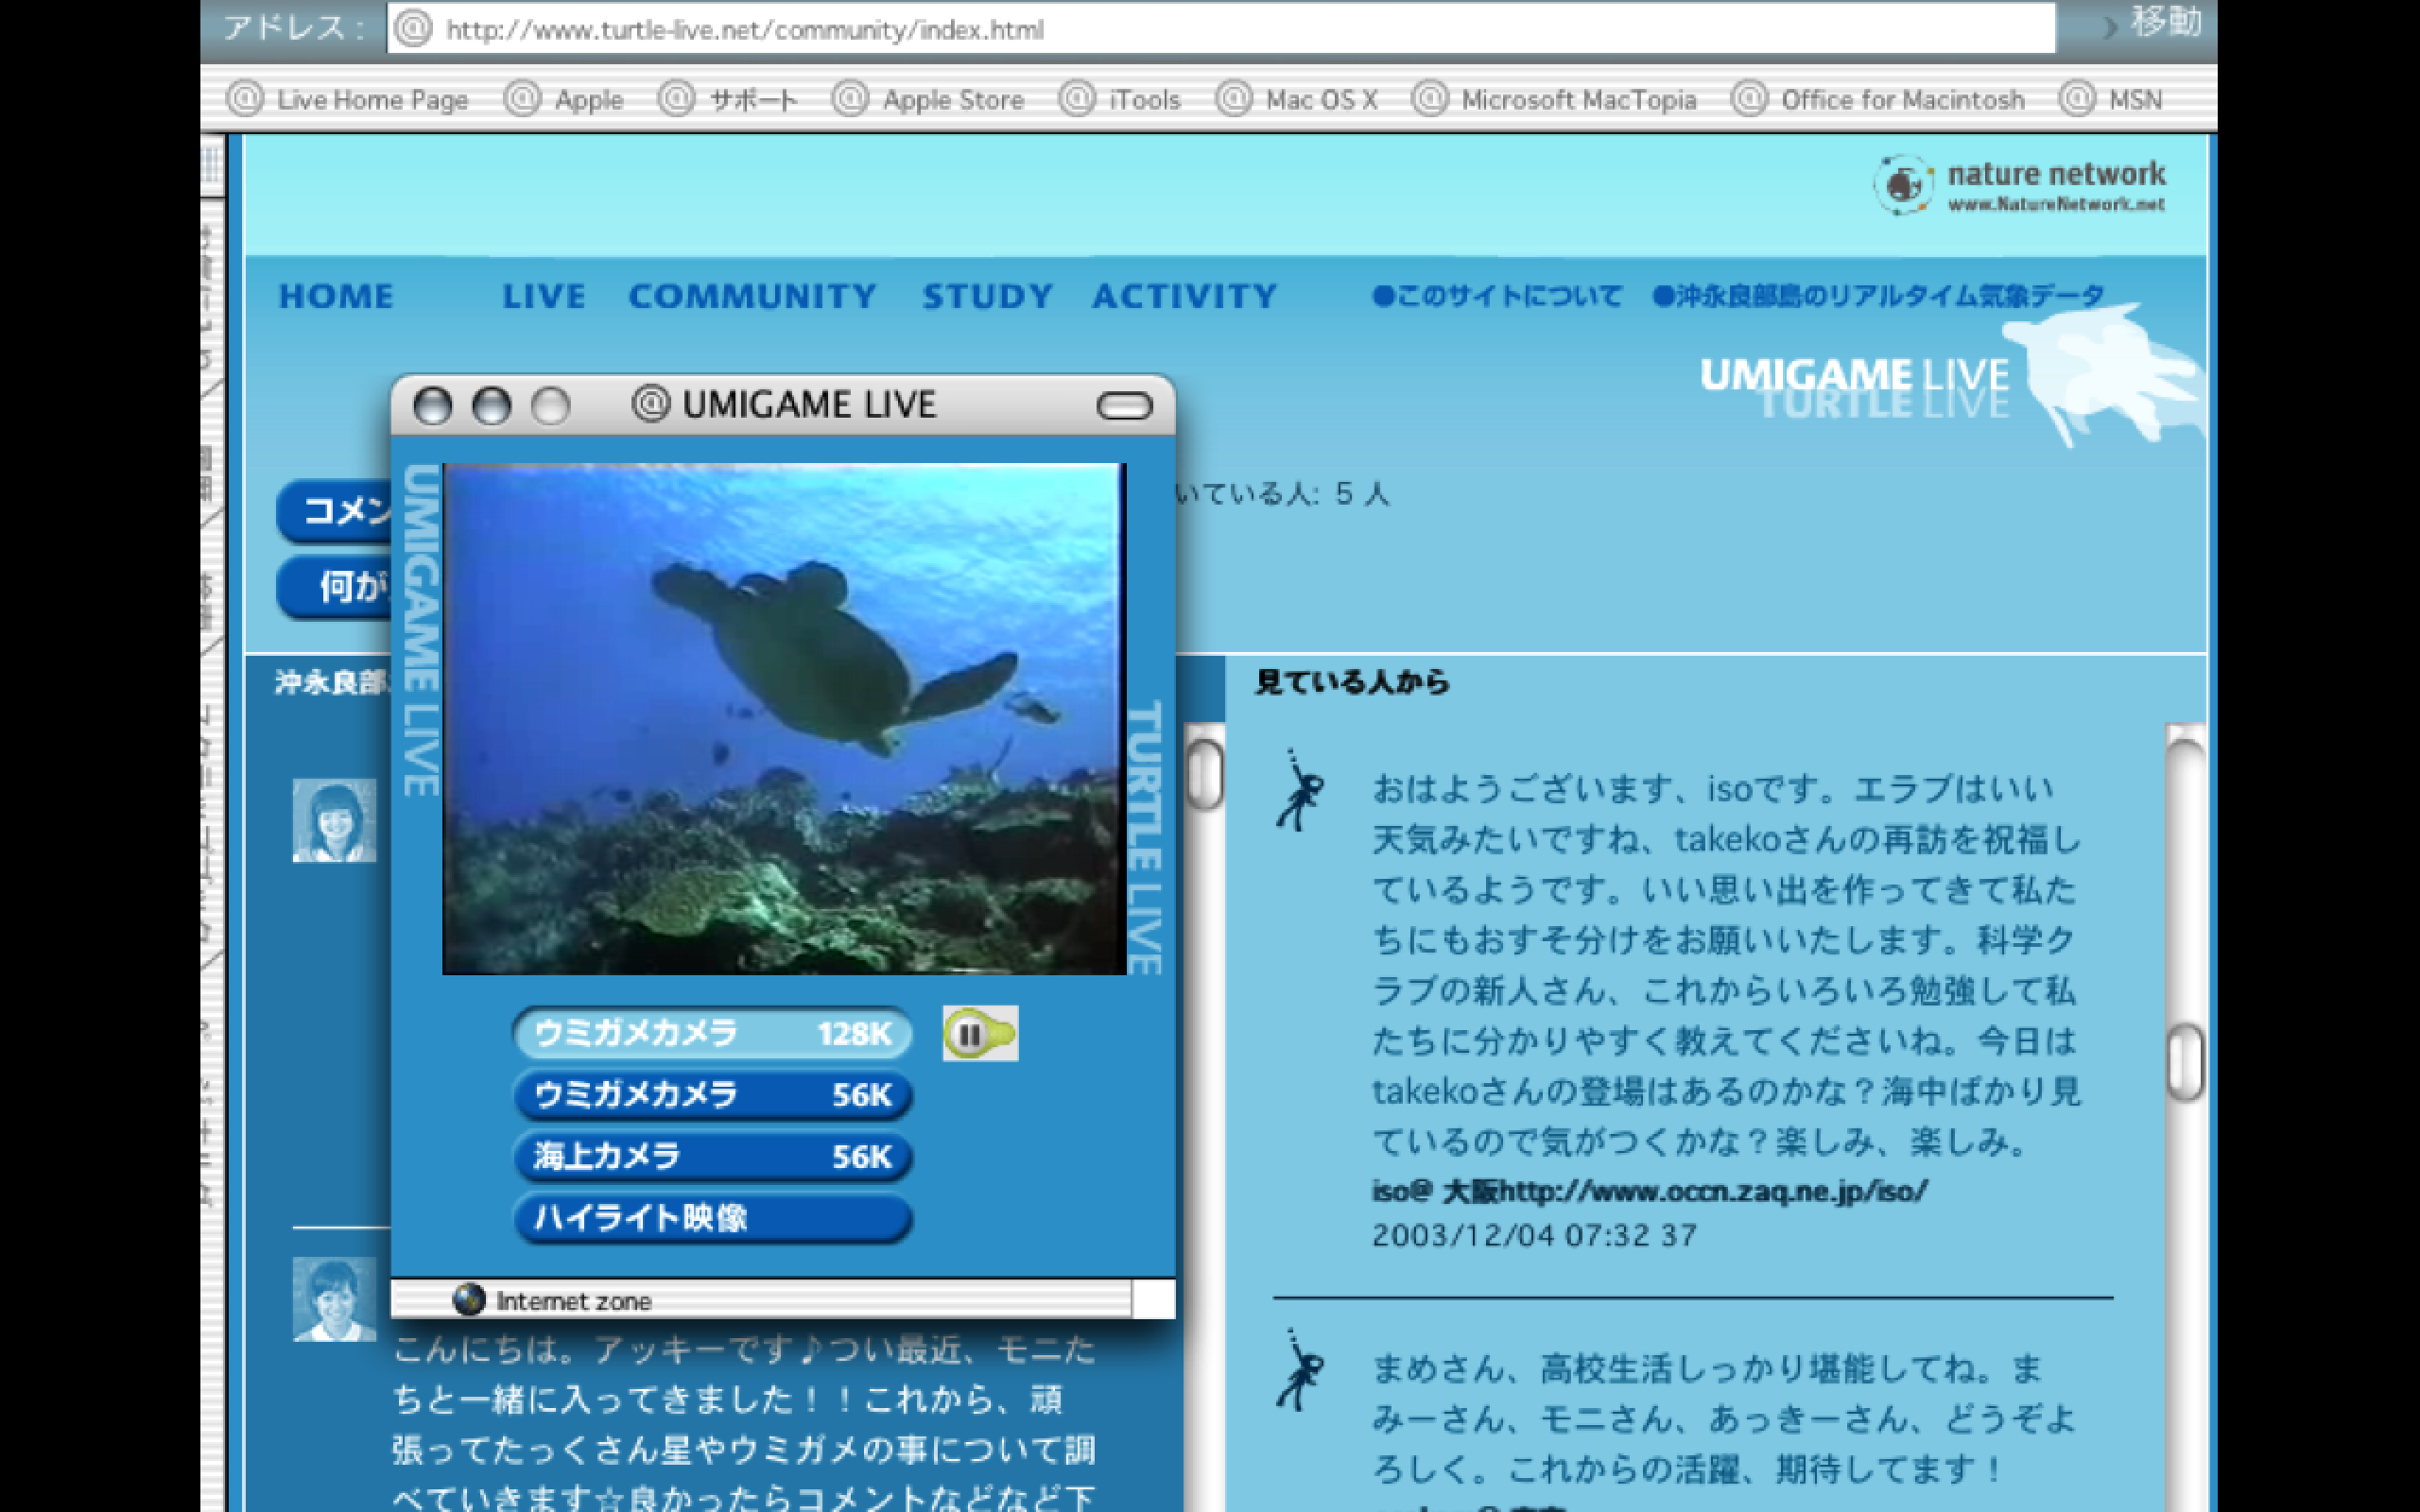Play the ハイライト映像 highlight video
This screenshot has width=2420, height=1512.
click(x=712, y=1218)
